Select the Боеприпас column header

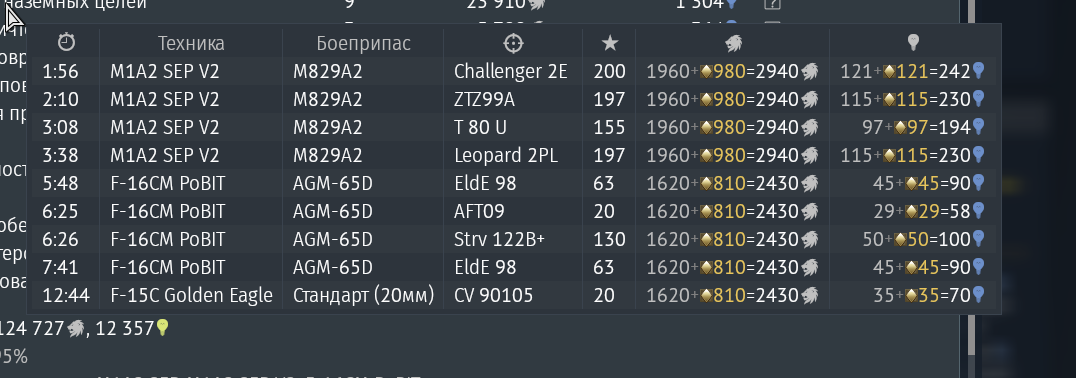364,43
